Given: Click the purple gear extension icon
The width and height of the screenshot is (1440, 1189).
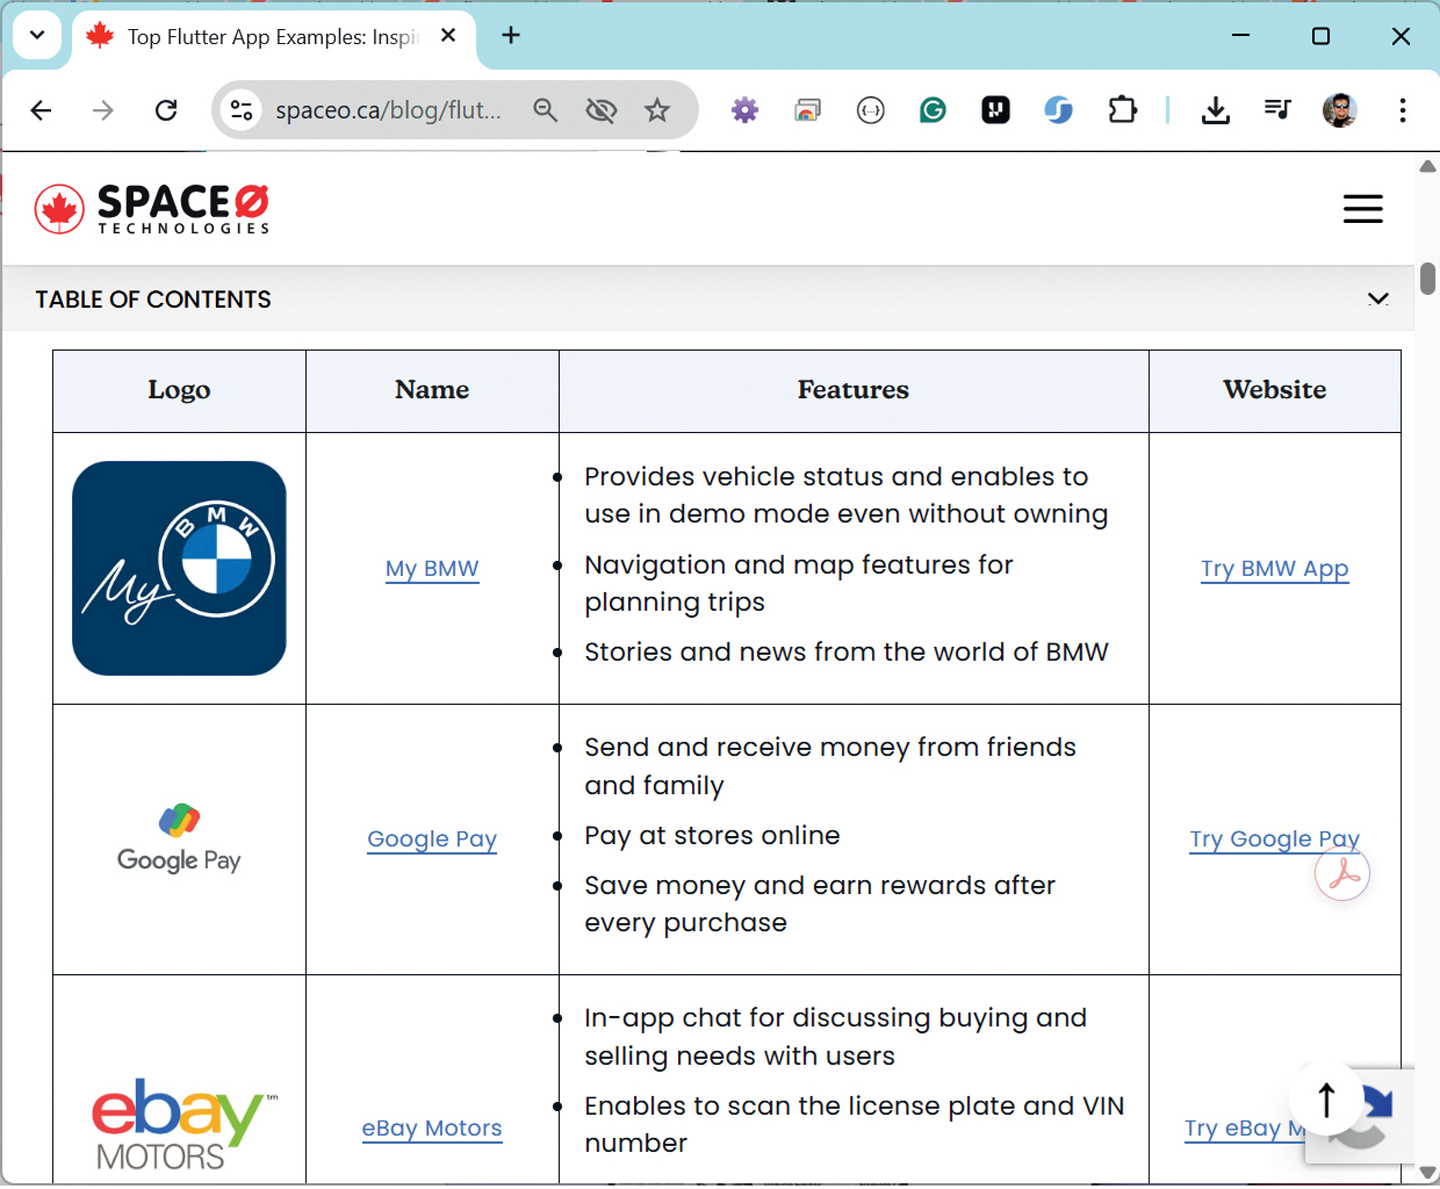Looking at the screenshot, I should click(745, 110).
